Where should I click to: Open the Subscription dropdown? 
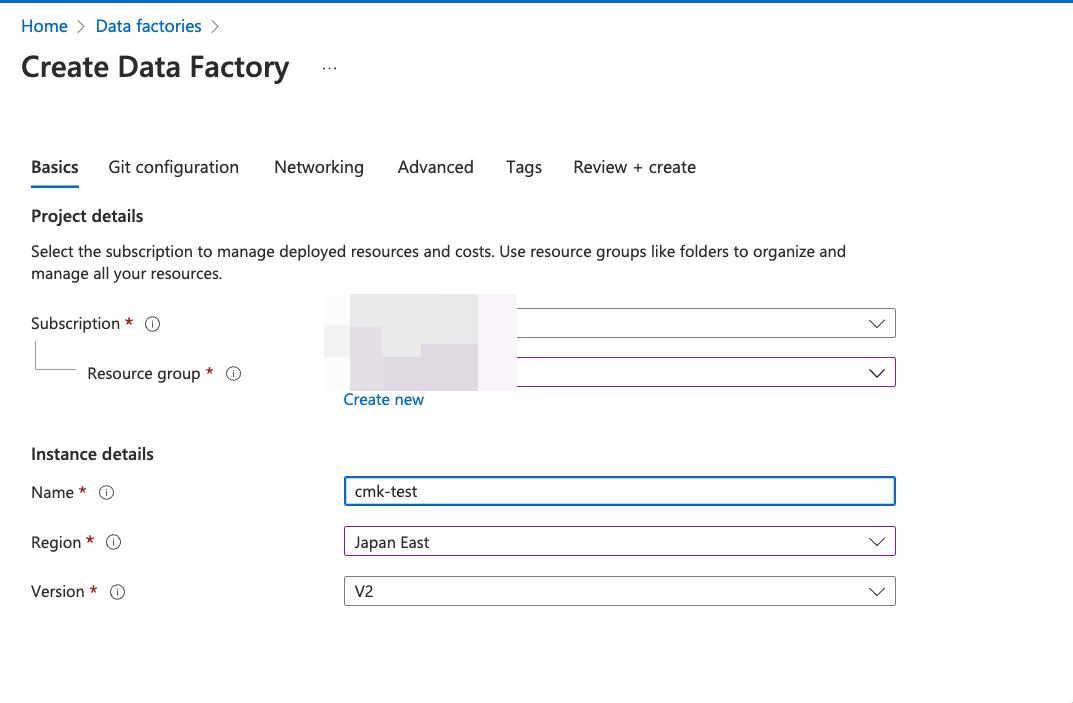[877, 323]
